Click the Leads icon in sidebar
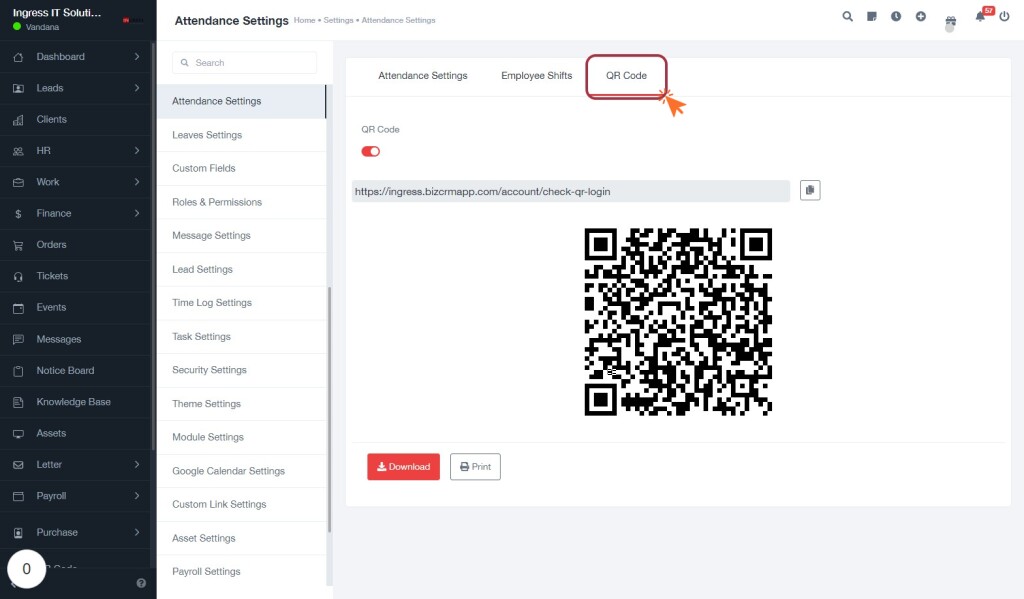The width and height of the screenshot is (1024, 599). pos(18,88)
